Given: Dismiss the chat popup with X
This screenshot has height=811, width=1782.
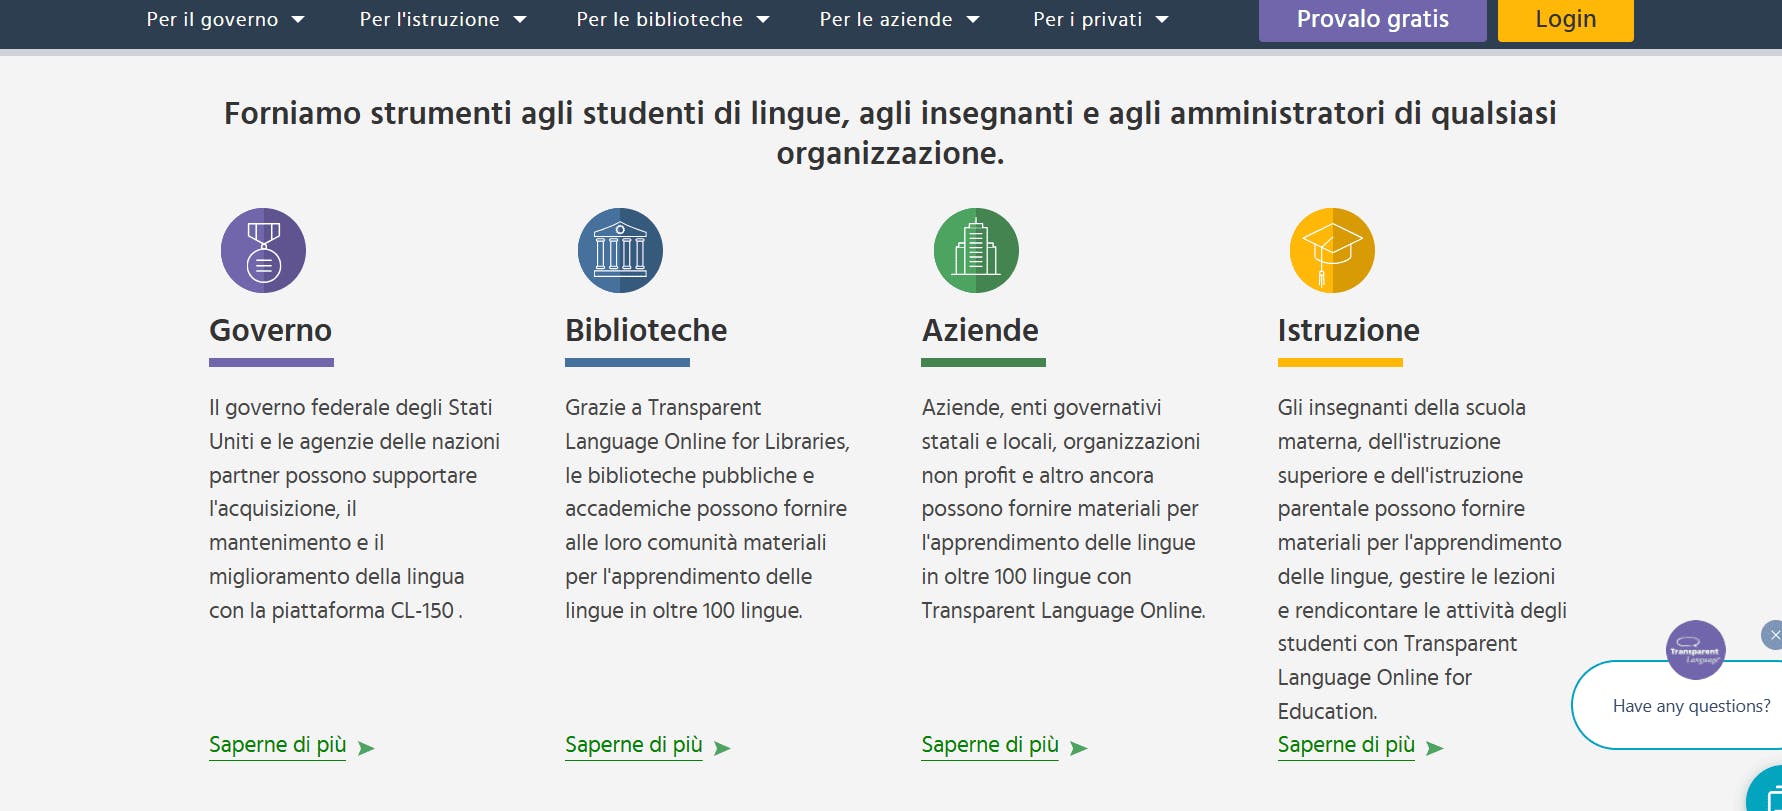Looking at the screenshot, I should (1773, 635).
